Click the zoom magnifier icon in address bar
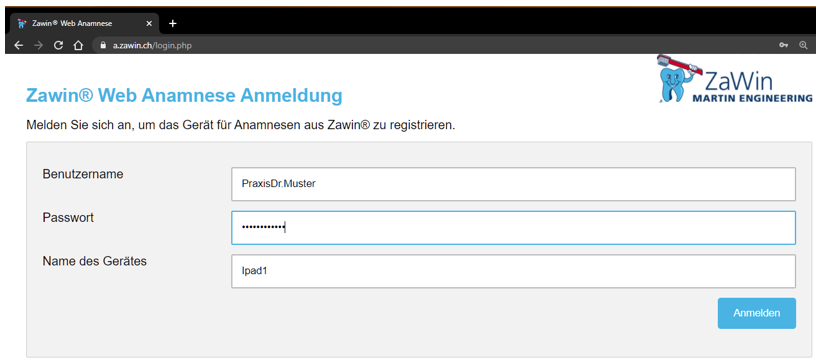The height and width of the screenshot is (363, 820). point(803,46)
